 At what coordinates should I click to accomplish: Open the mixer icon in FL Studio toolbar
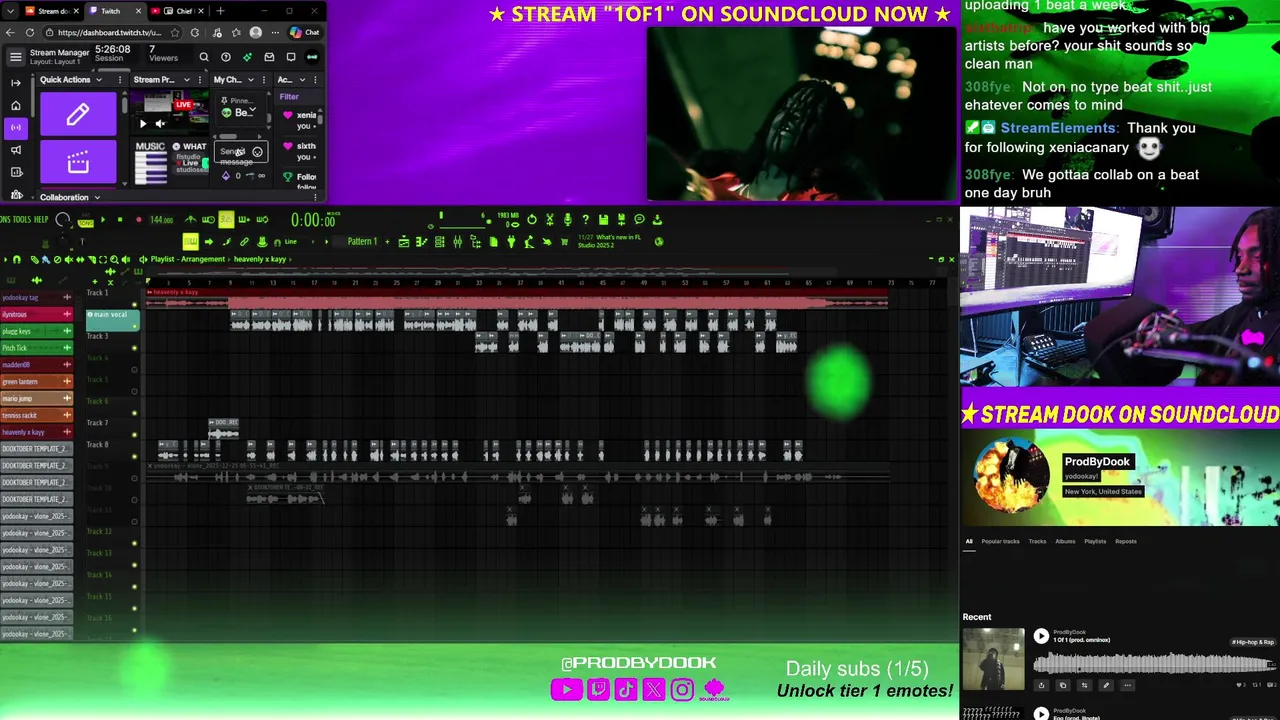tap(458, 242)
